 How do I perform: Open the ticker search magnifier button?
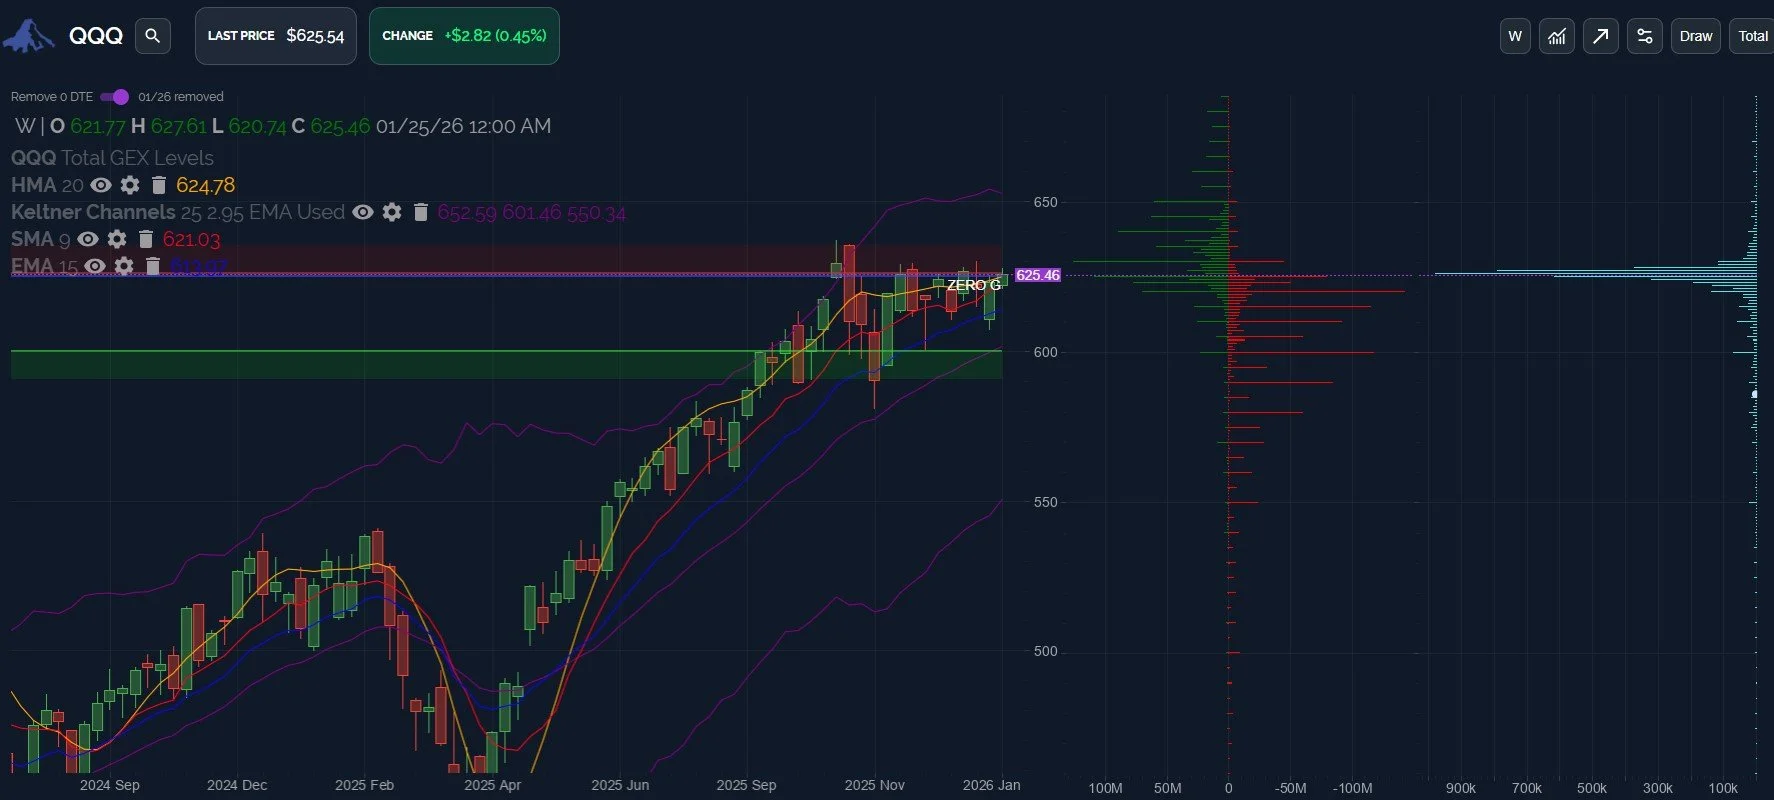[x=152, y=36]
